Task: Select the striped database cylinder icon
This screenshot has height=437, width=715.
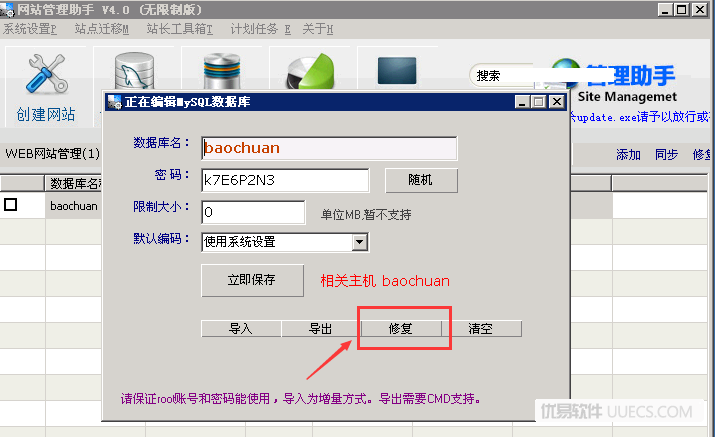Action: [x=222, y=71]
